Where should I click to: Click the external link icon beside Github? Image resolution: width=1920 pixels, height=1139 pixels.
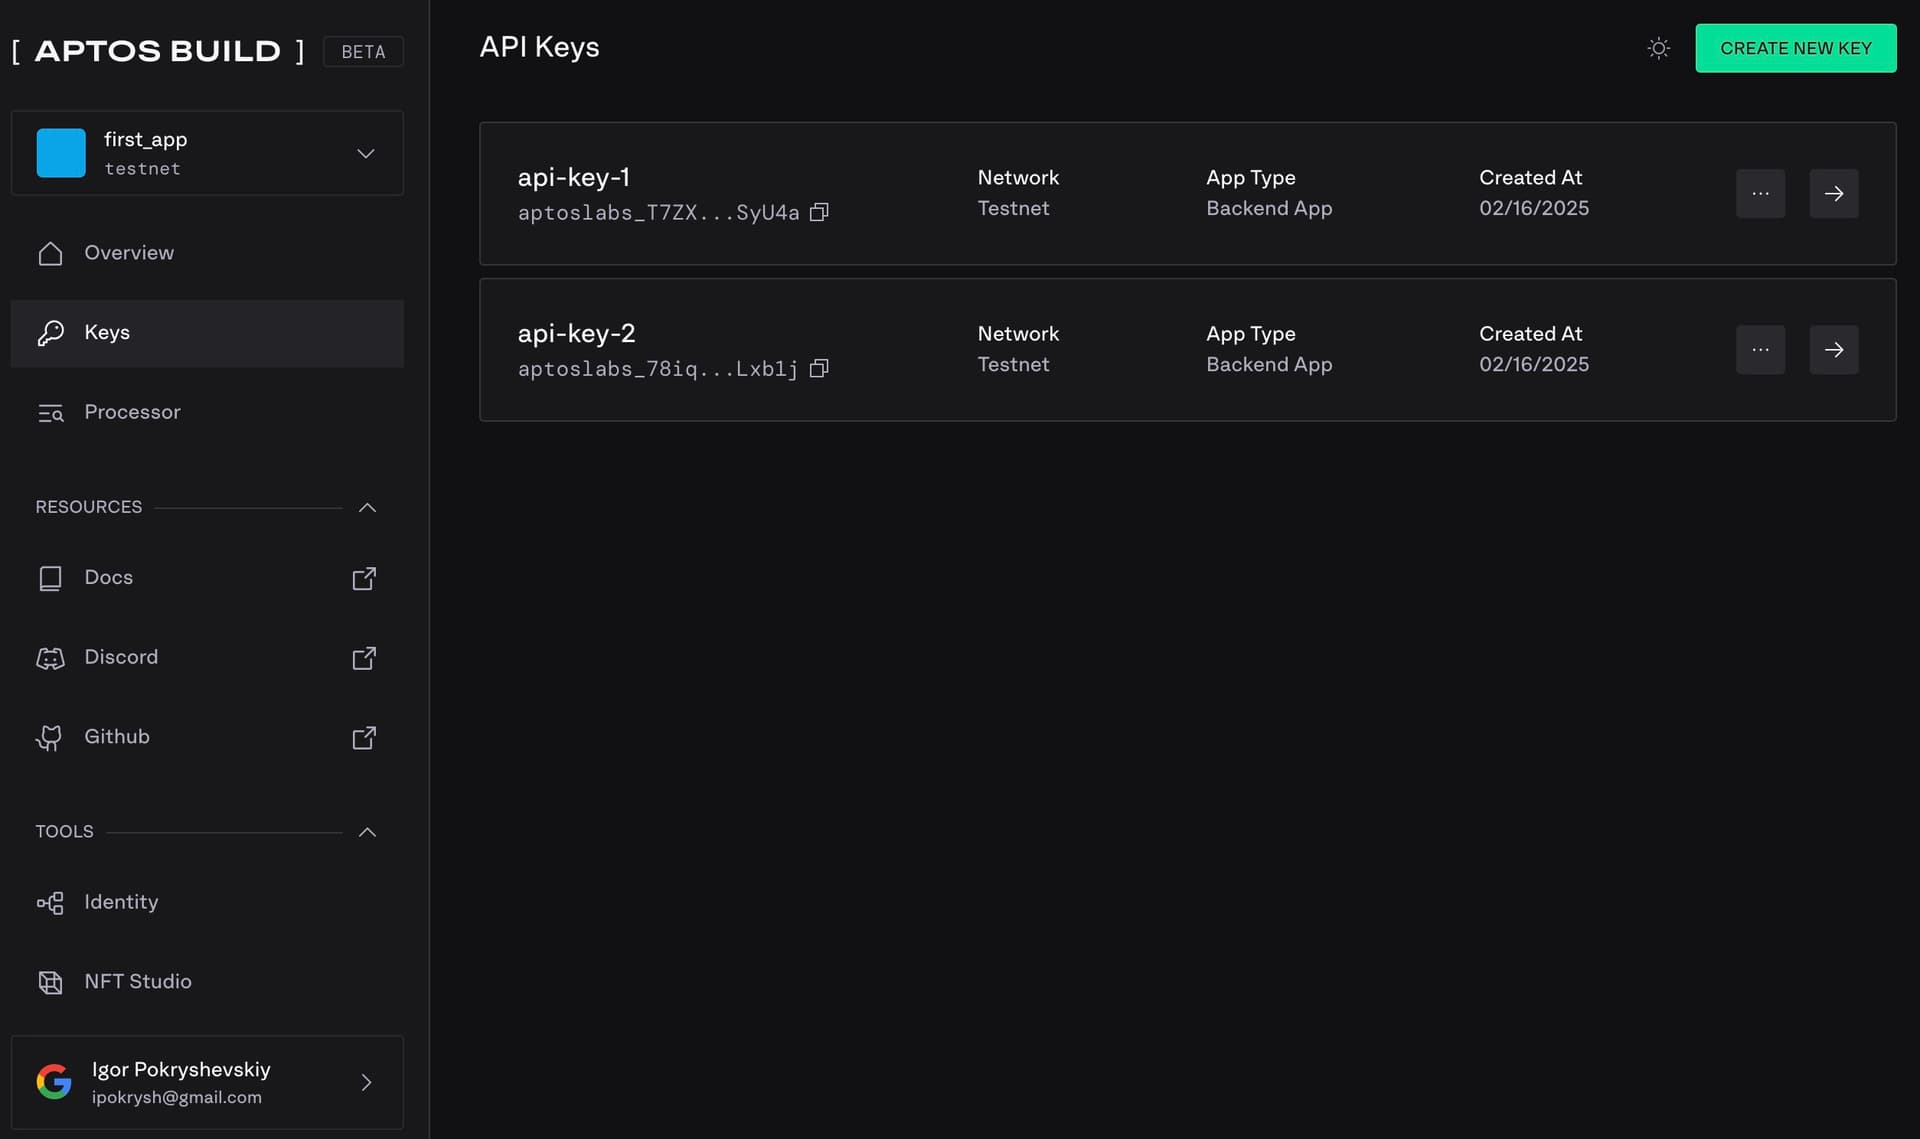(364, 737)
